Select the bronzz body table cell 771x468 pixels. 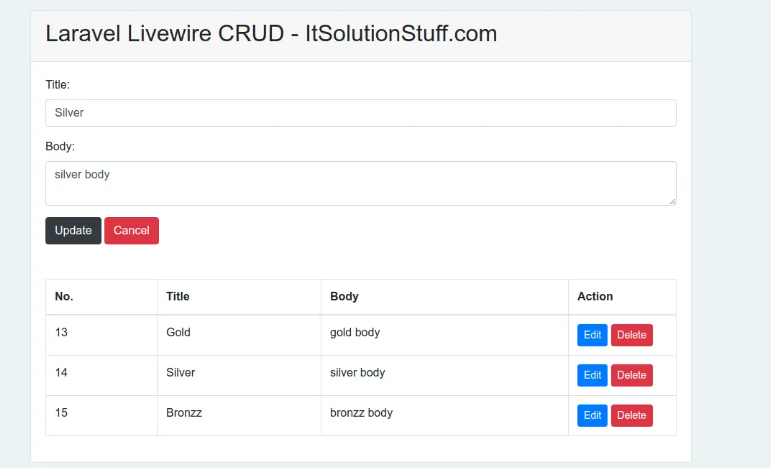click(x=361, y=412)
